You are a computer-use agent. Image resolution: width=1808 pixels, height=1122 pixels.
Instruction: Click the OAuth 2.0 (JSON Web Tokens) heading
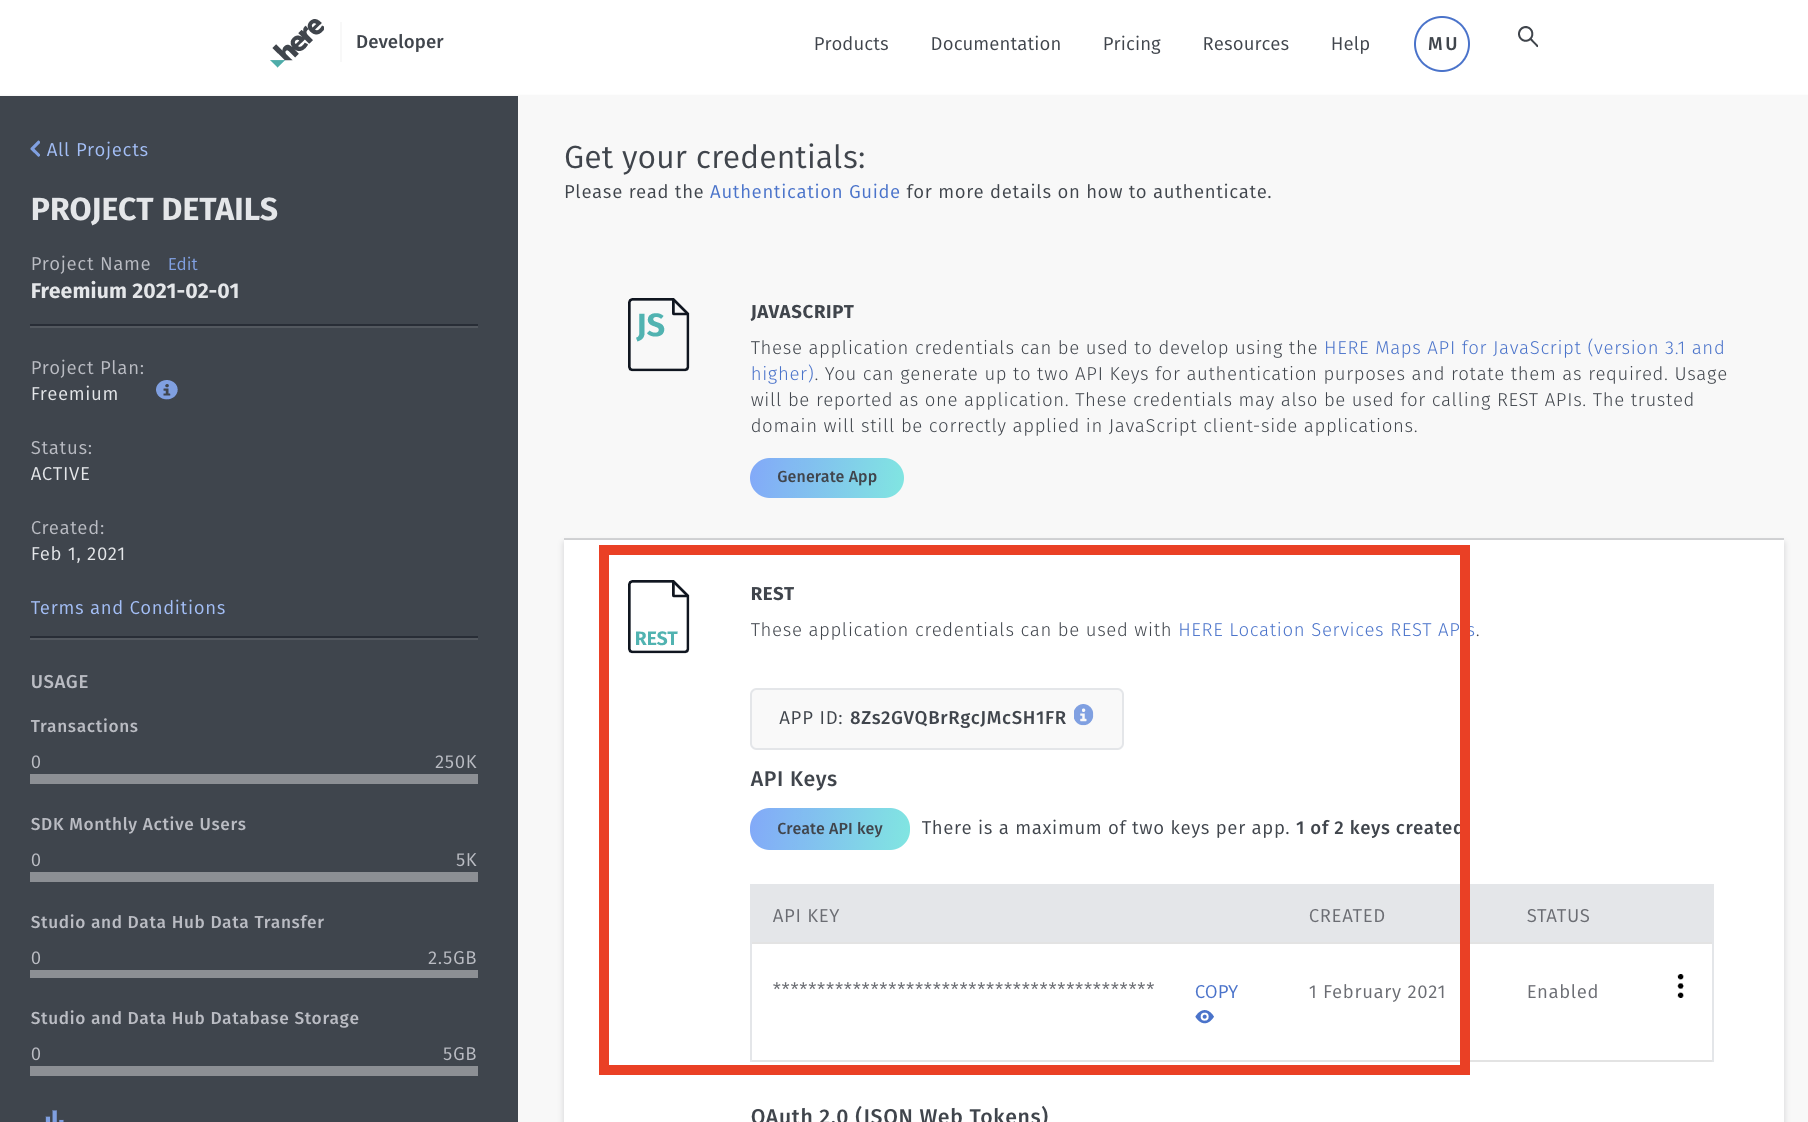(900, 1114)
